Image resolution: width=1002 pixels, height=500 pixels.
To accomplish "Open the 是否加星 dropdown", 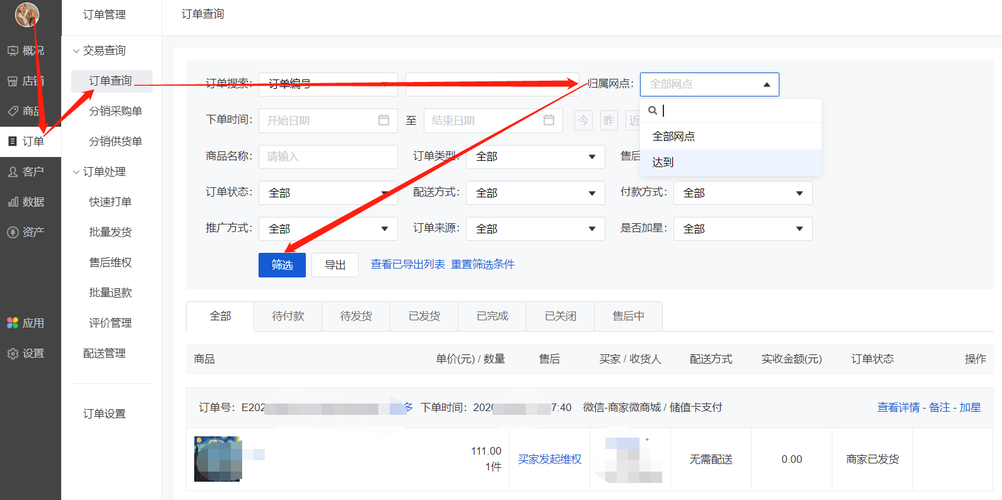I will click(x=743, y=228).
